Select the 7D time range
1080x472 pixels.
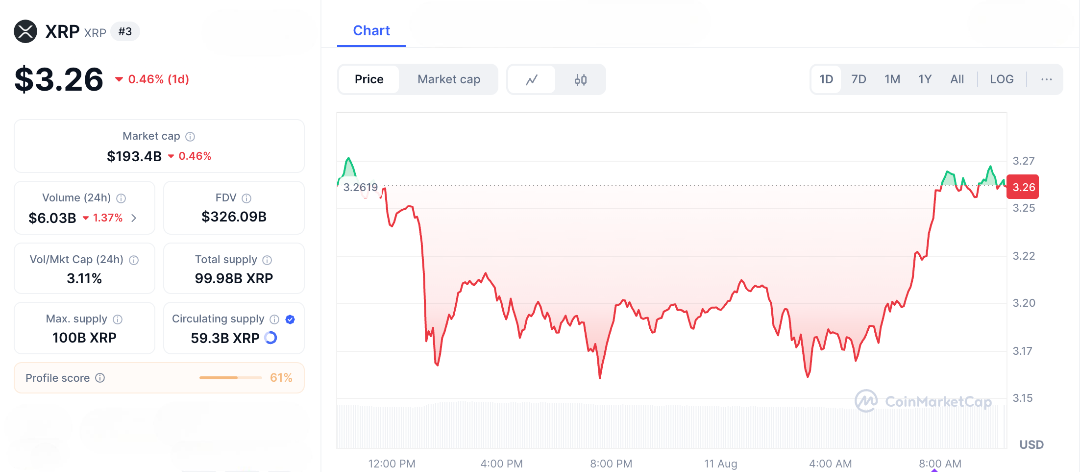[858, 79]
